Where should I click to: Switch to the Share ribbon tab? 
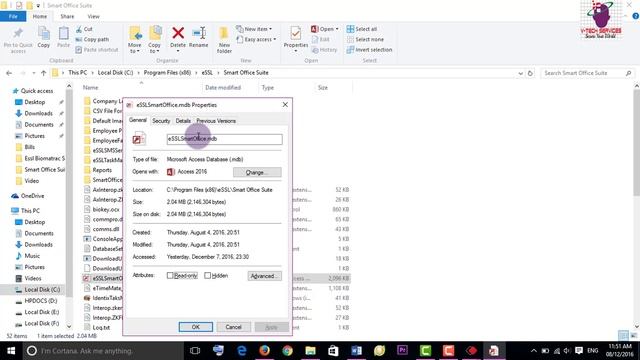(67, 16)
